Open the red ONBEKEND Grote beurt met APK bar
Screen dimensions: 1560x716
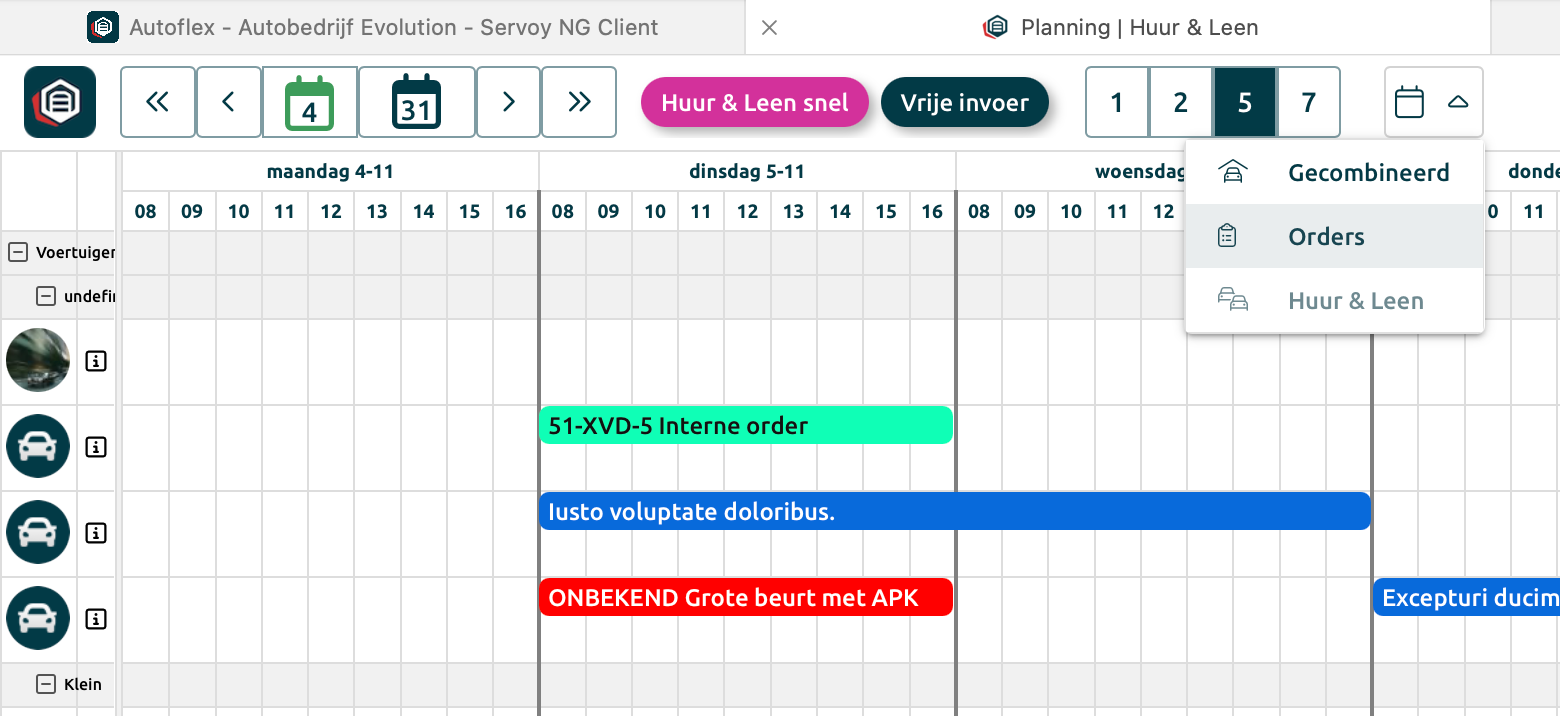click(745, 598)
